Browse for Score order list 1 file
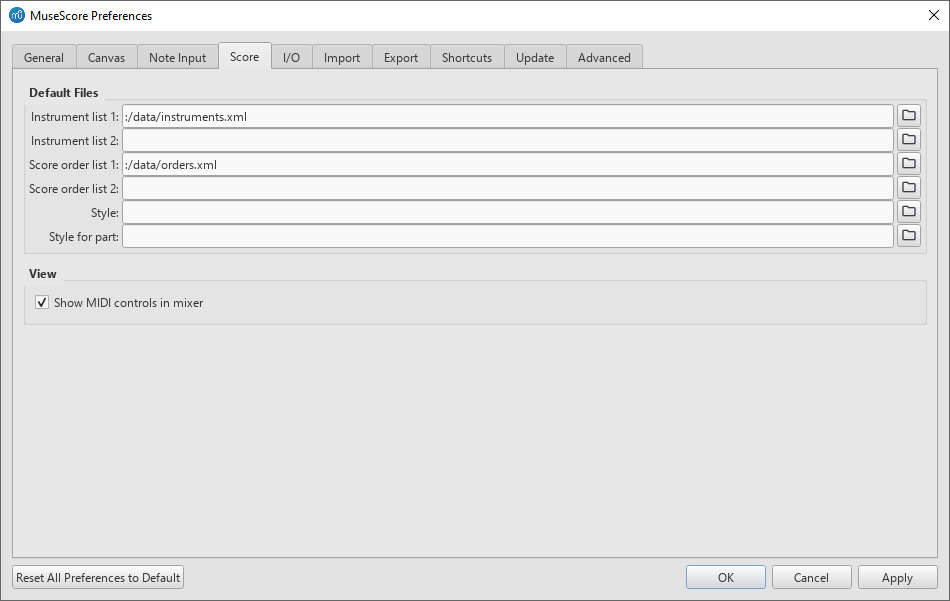 [x=908, y=164]
